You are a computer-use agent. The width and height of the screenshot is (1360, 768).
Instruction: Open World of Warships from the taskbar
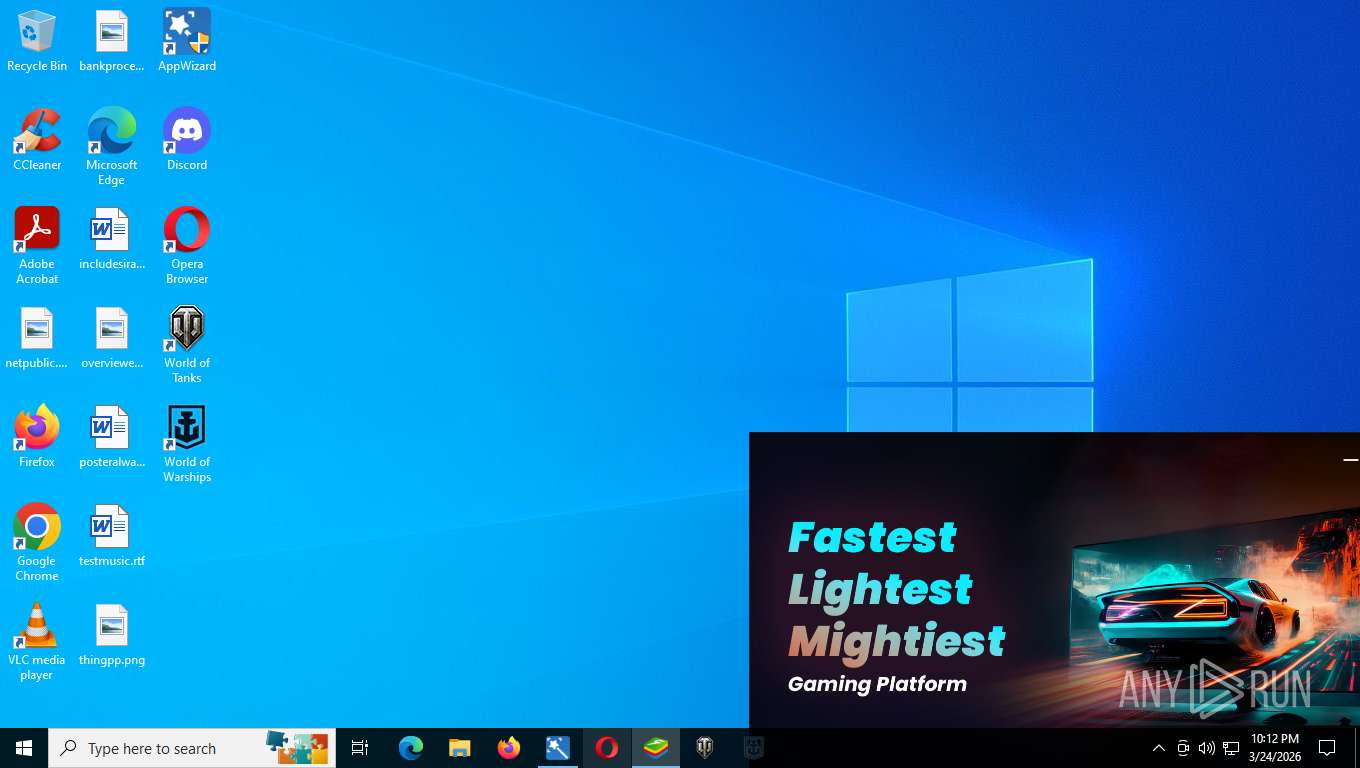pos(754,748)
